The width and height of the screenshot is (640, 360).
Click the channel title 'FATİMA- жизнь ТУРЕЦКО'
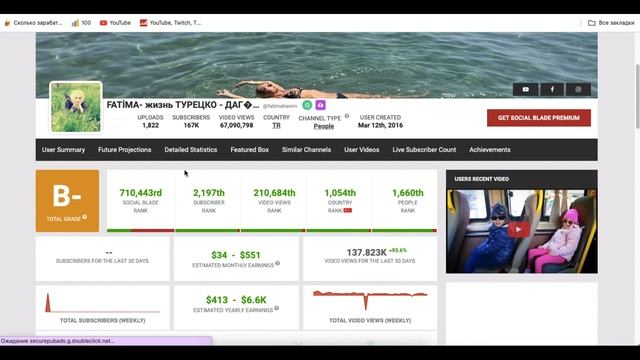coord(182,105)
